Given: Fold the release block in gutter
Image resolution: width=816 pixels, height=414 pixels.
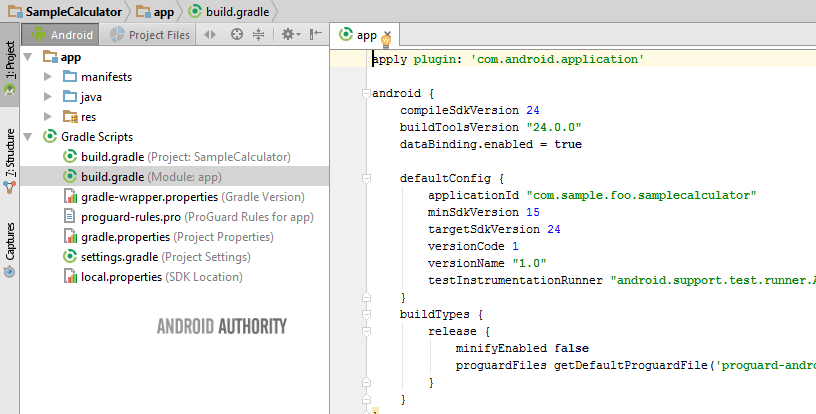Looking at the screenshot, I should pos(366,331).
